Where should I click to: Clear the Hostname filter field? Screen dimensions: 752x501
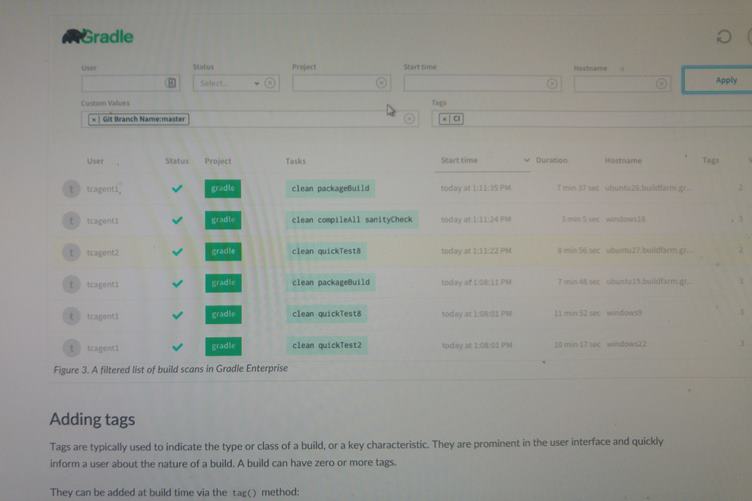click(661, 83)
